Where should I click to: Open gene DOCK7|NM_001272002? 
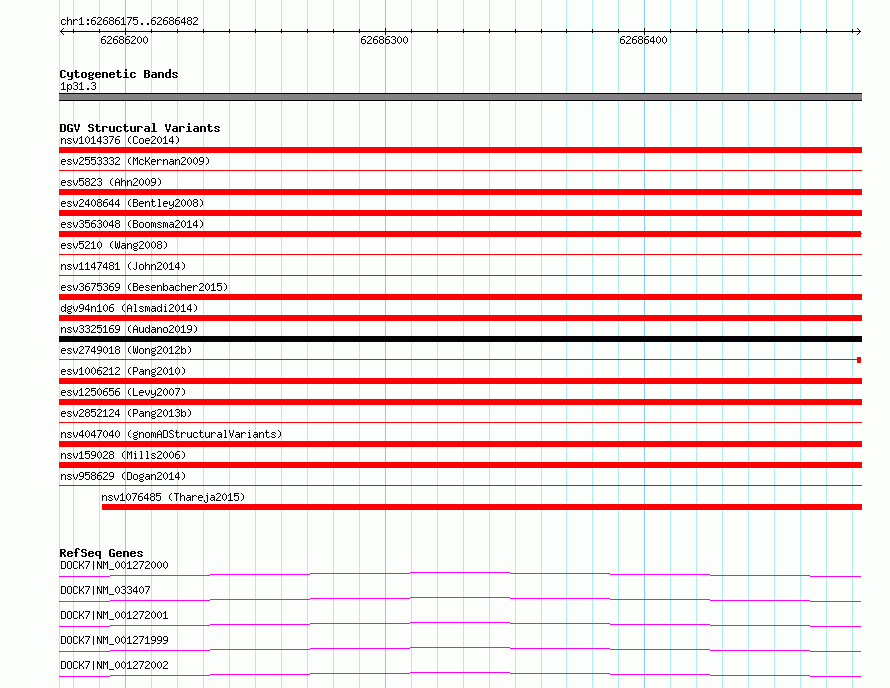click(114, 665)
